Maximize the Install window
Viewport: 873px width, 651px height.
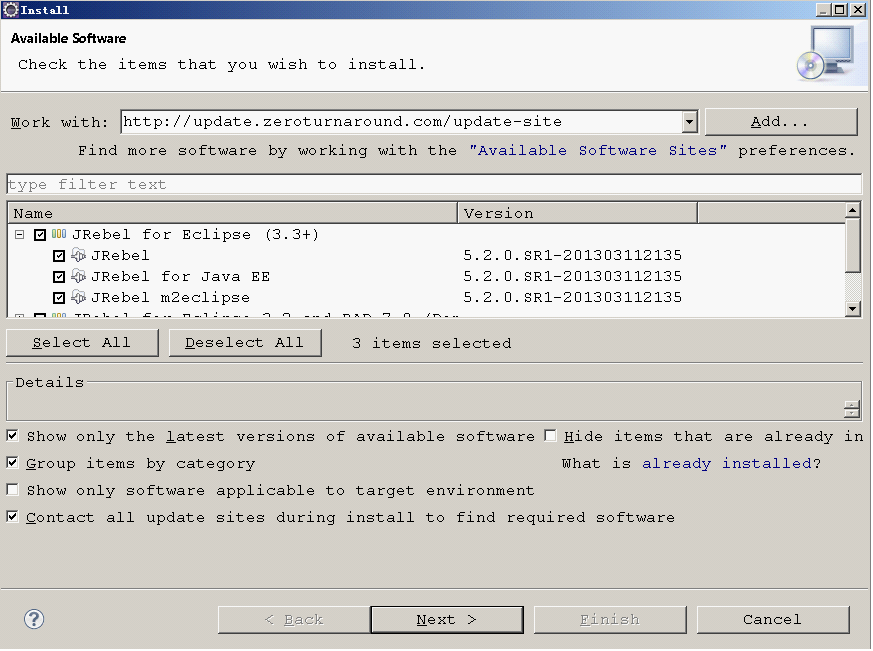(841, 9)
